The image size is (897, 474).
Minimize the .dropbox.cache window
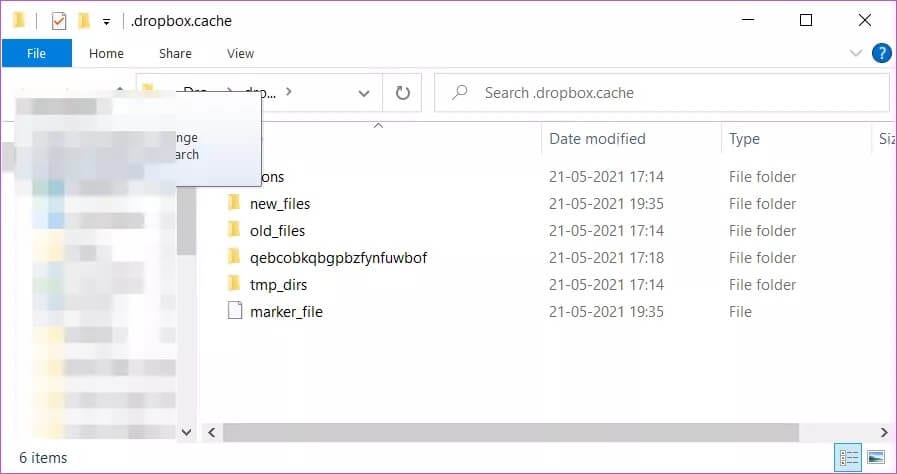(x=748, y=21)
